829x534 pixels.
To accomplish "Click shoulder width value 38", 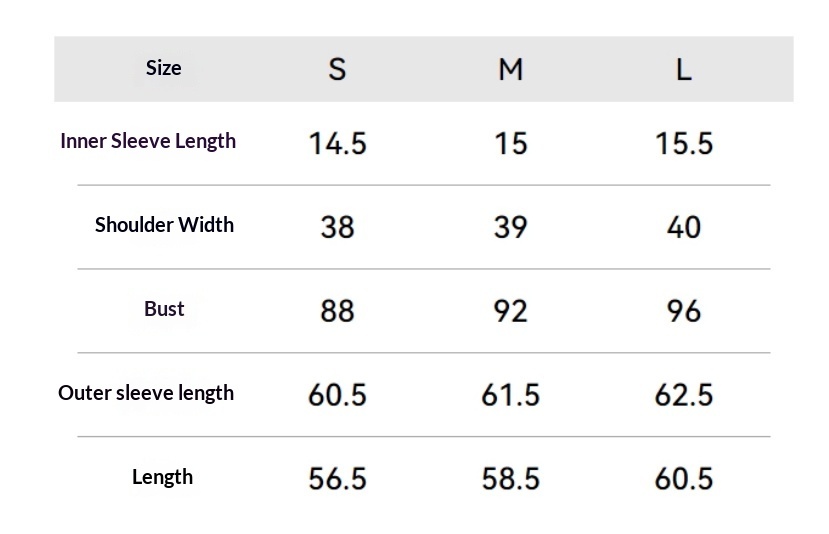I will point(337,227).
